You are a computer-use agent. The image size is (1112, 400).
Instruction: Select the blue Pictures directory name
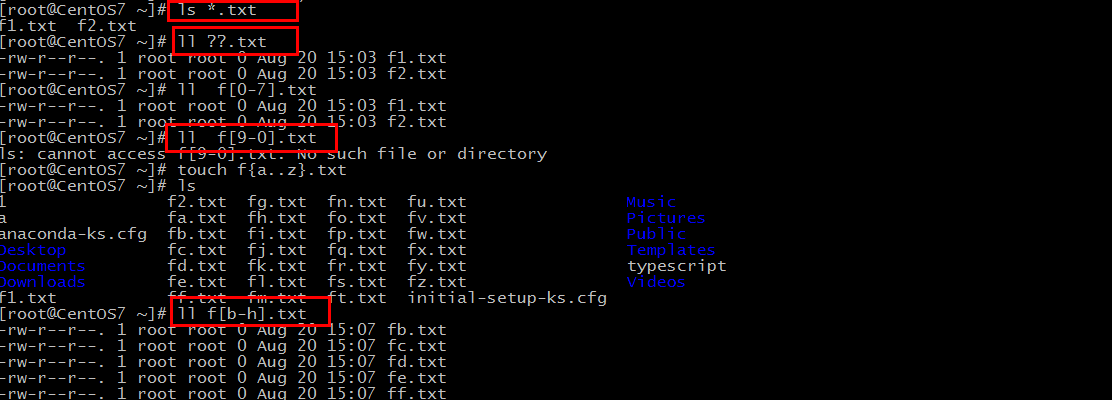click(666, 218)
